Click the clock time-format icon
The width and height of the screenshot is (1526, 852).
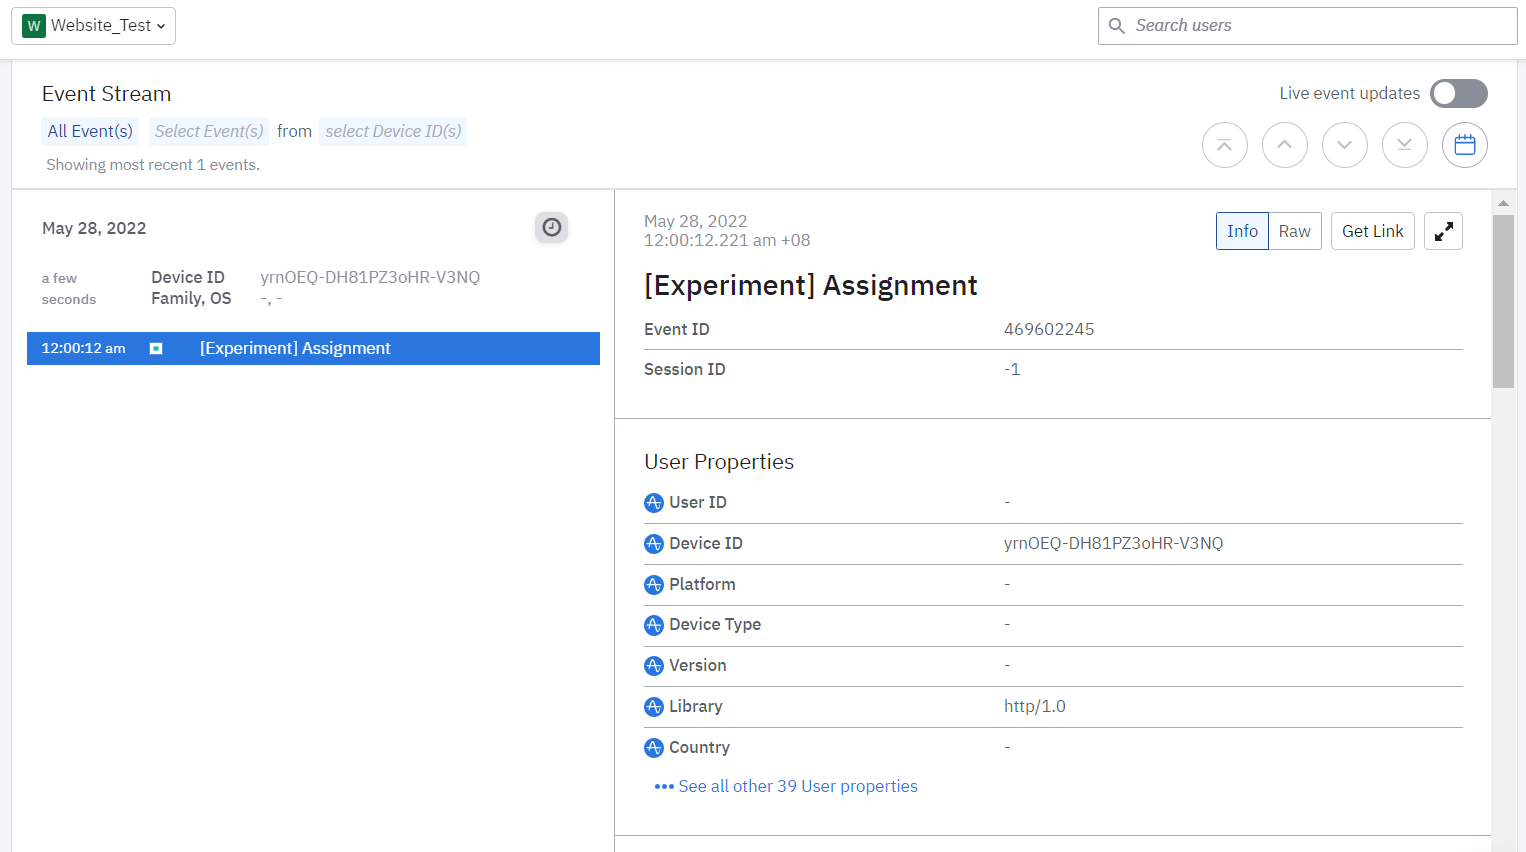[551, 228]
